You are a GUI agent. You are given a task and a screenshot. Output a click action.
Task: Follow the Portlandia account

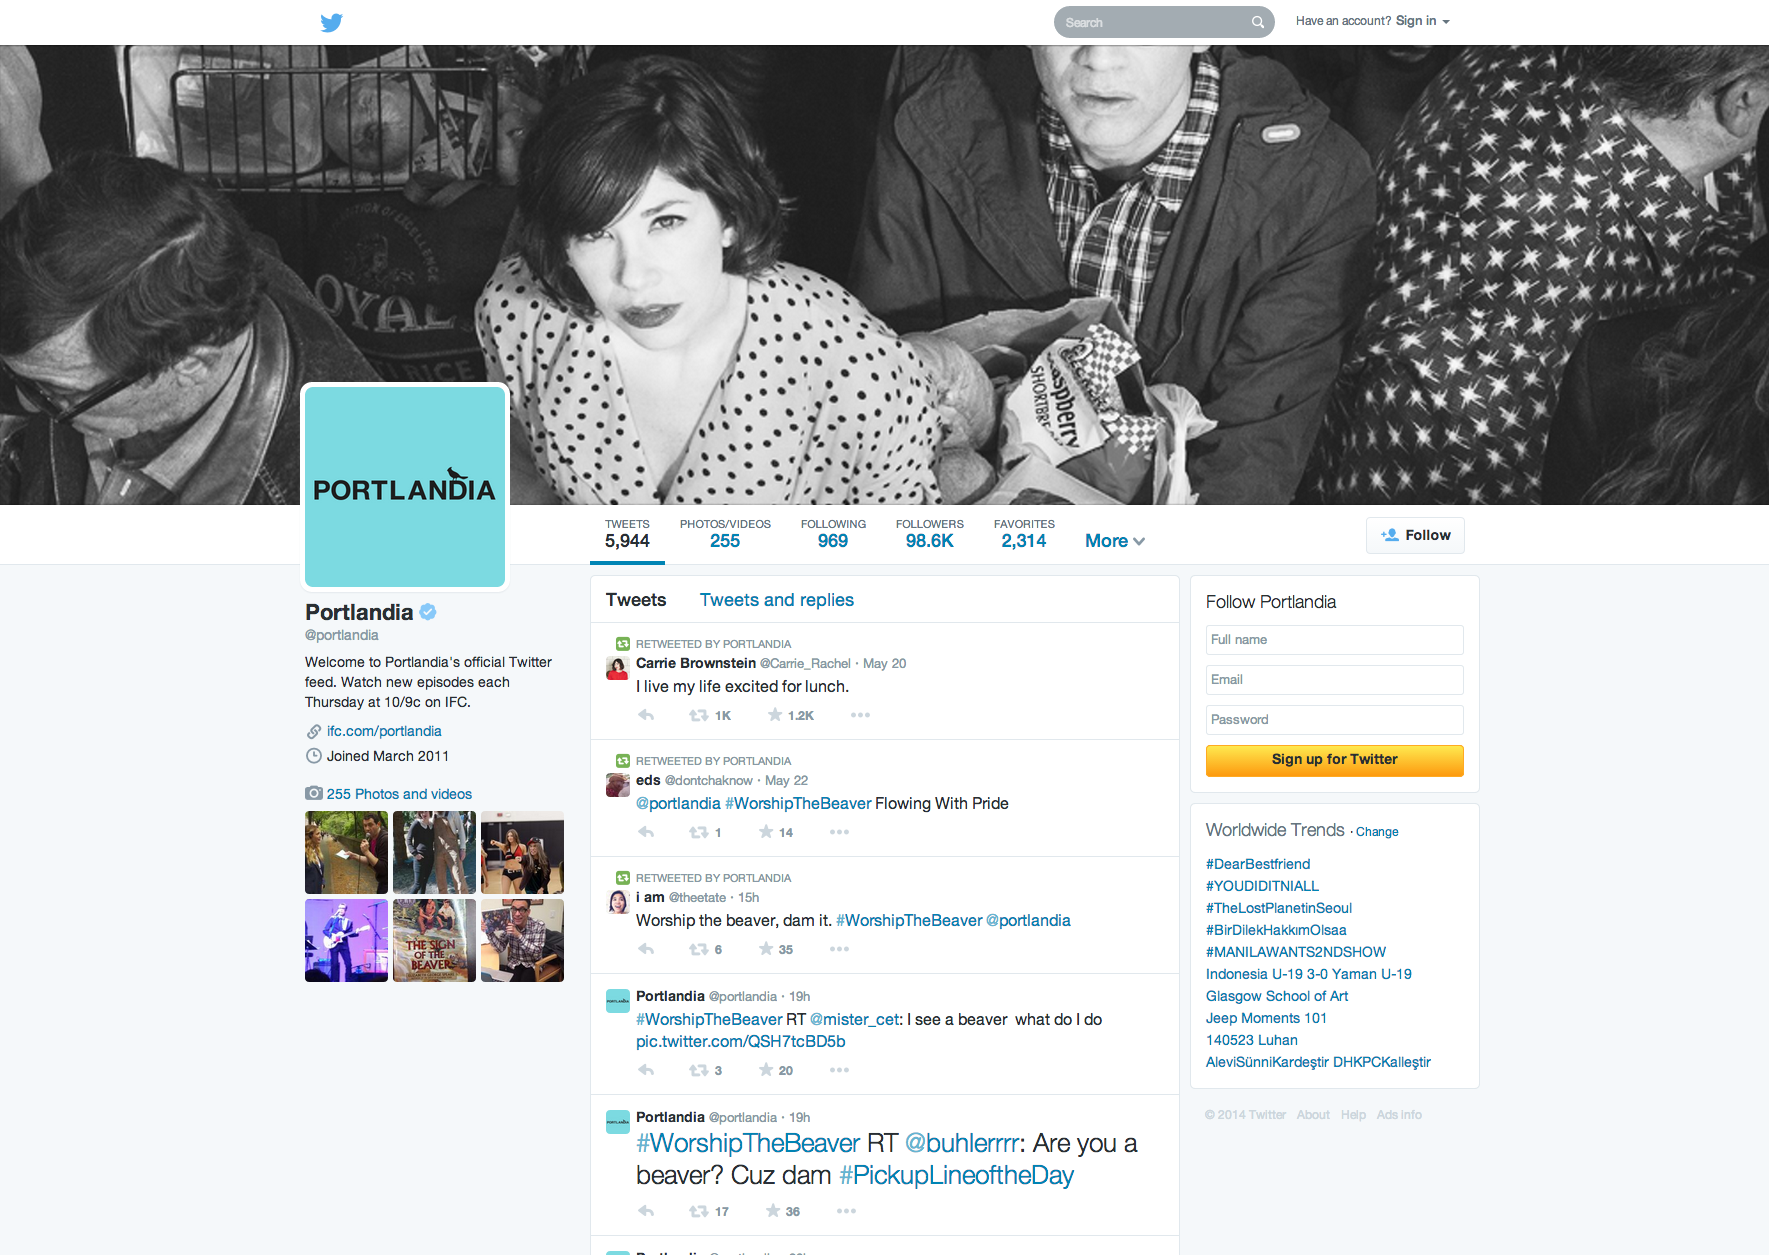click(1415, 535)
